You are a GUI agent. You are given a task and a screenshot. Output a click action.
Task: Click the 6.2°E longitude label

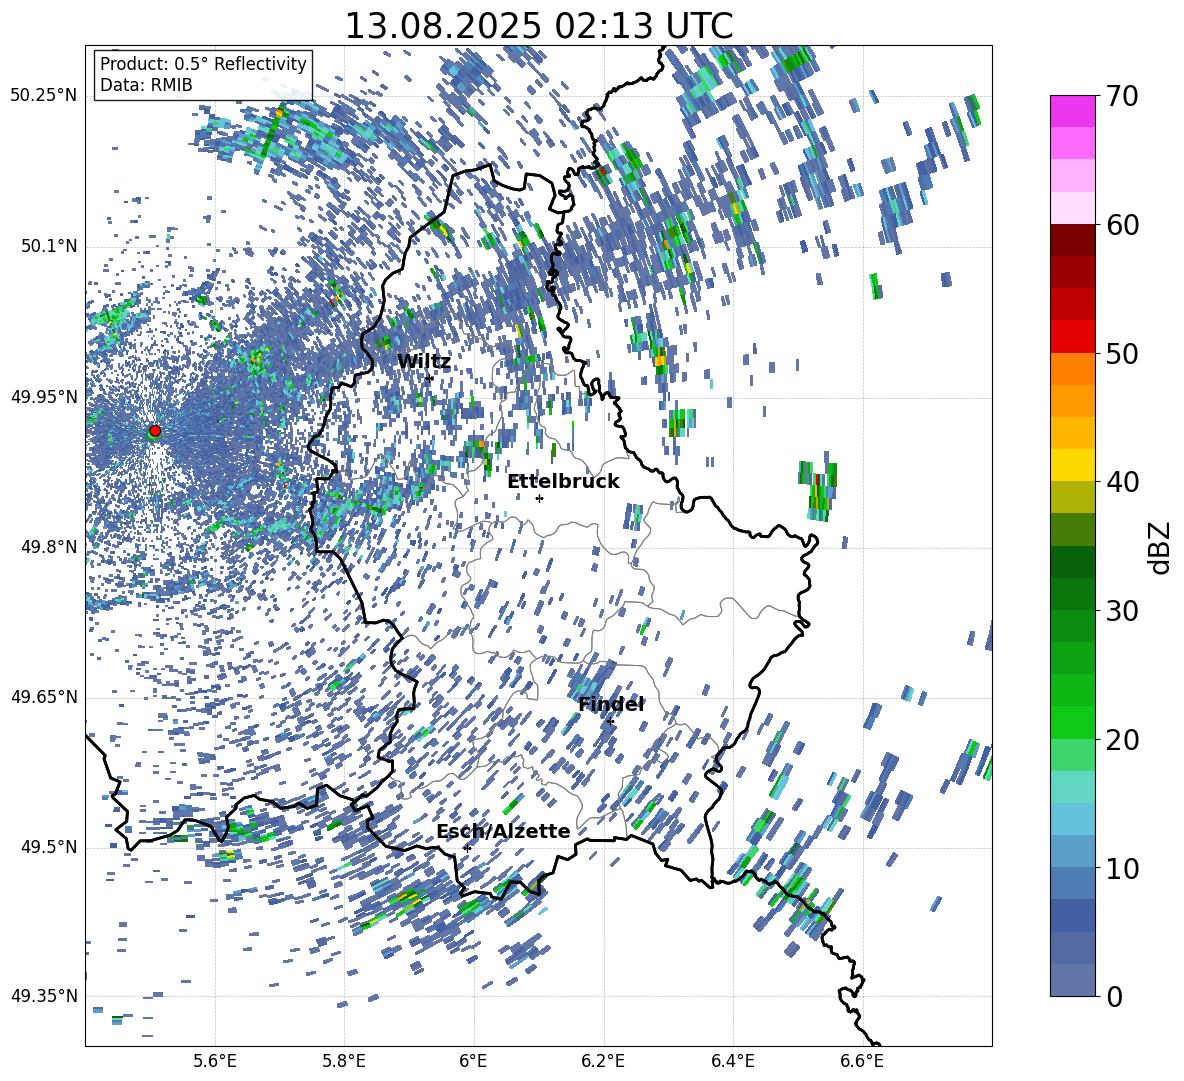point(603,1061)
